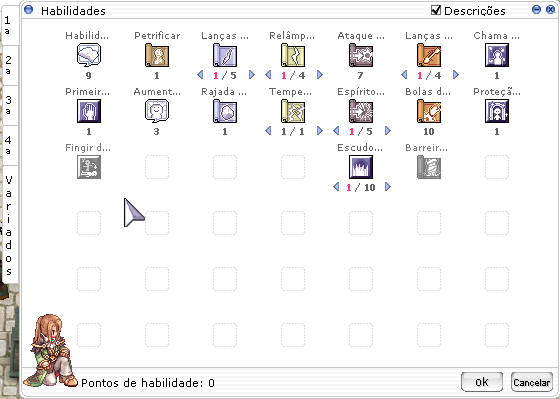Switch to the 2a skill tab
The image size is (560, 399).
[9, 64]
